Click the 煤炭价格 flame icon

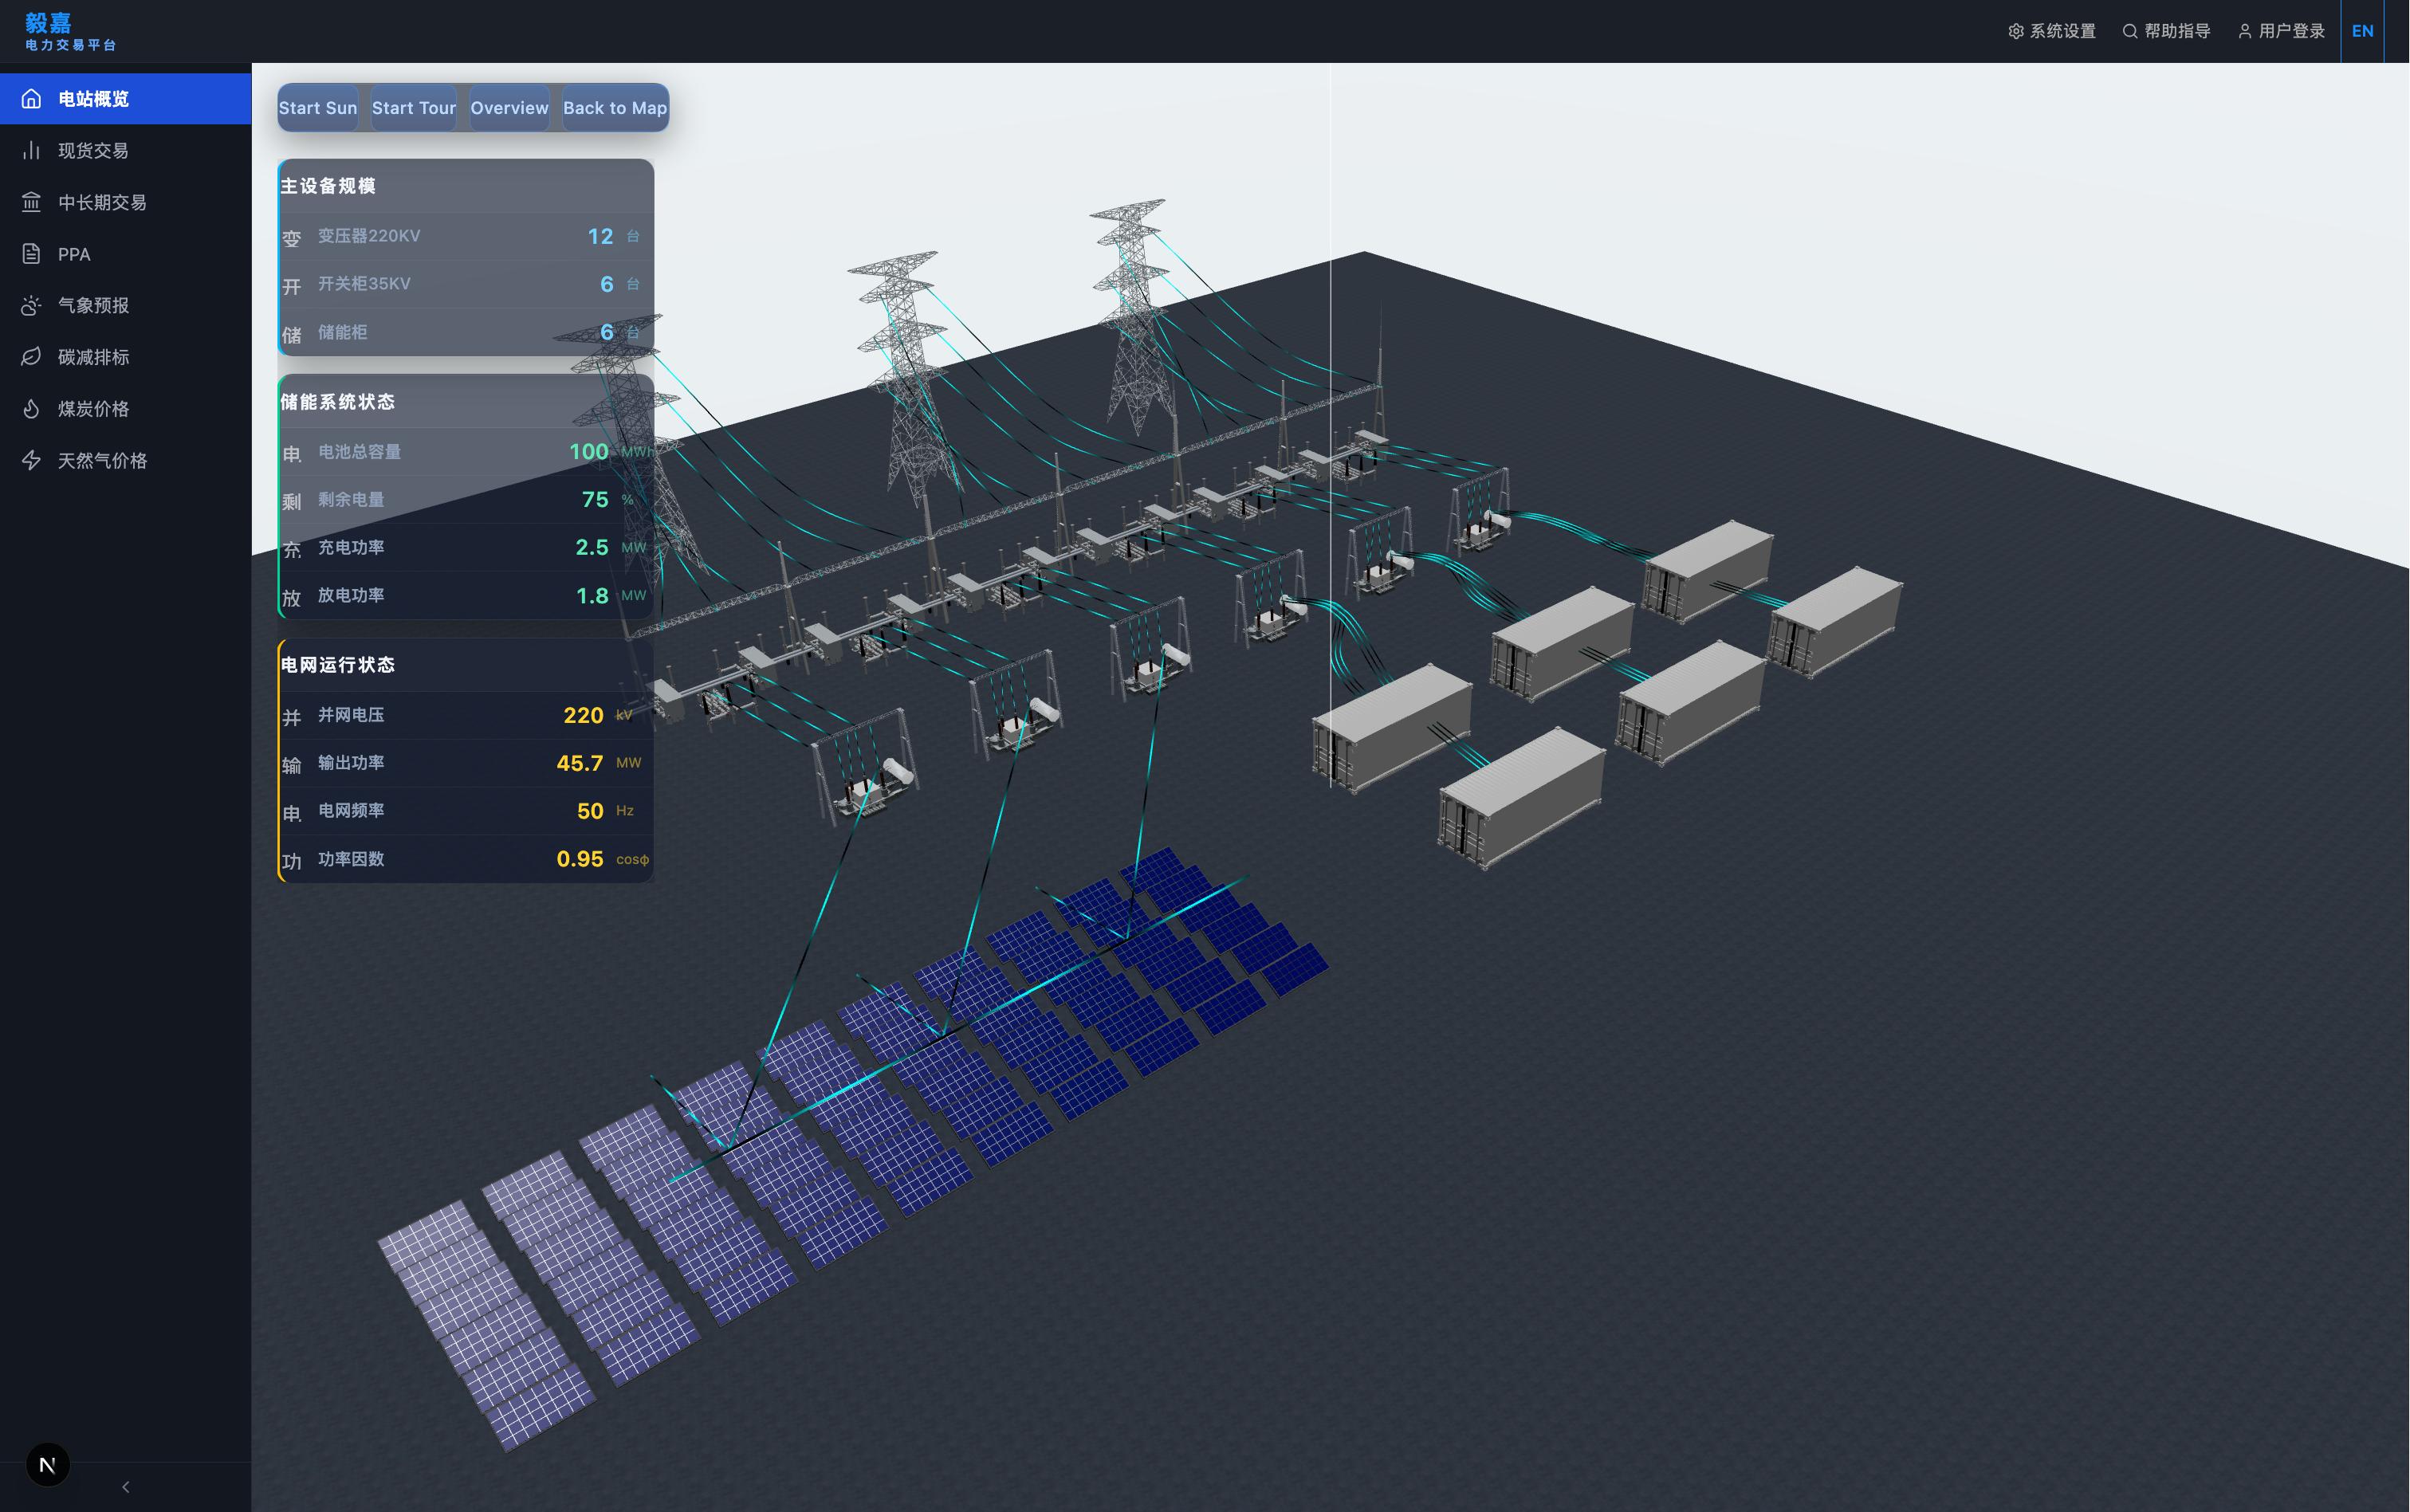click(31, 409)
